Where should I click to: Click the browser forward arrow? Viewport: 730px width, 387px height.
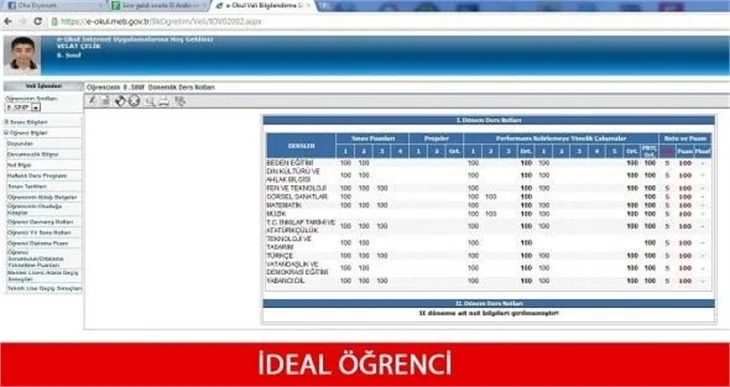click(x=23, y=21)
